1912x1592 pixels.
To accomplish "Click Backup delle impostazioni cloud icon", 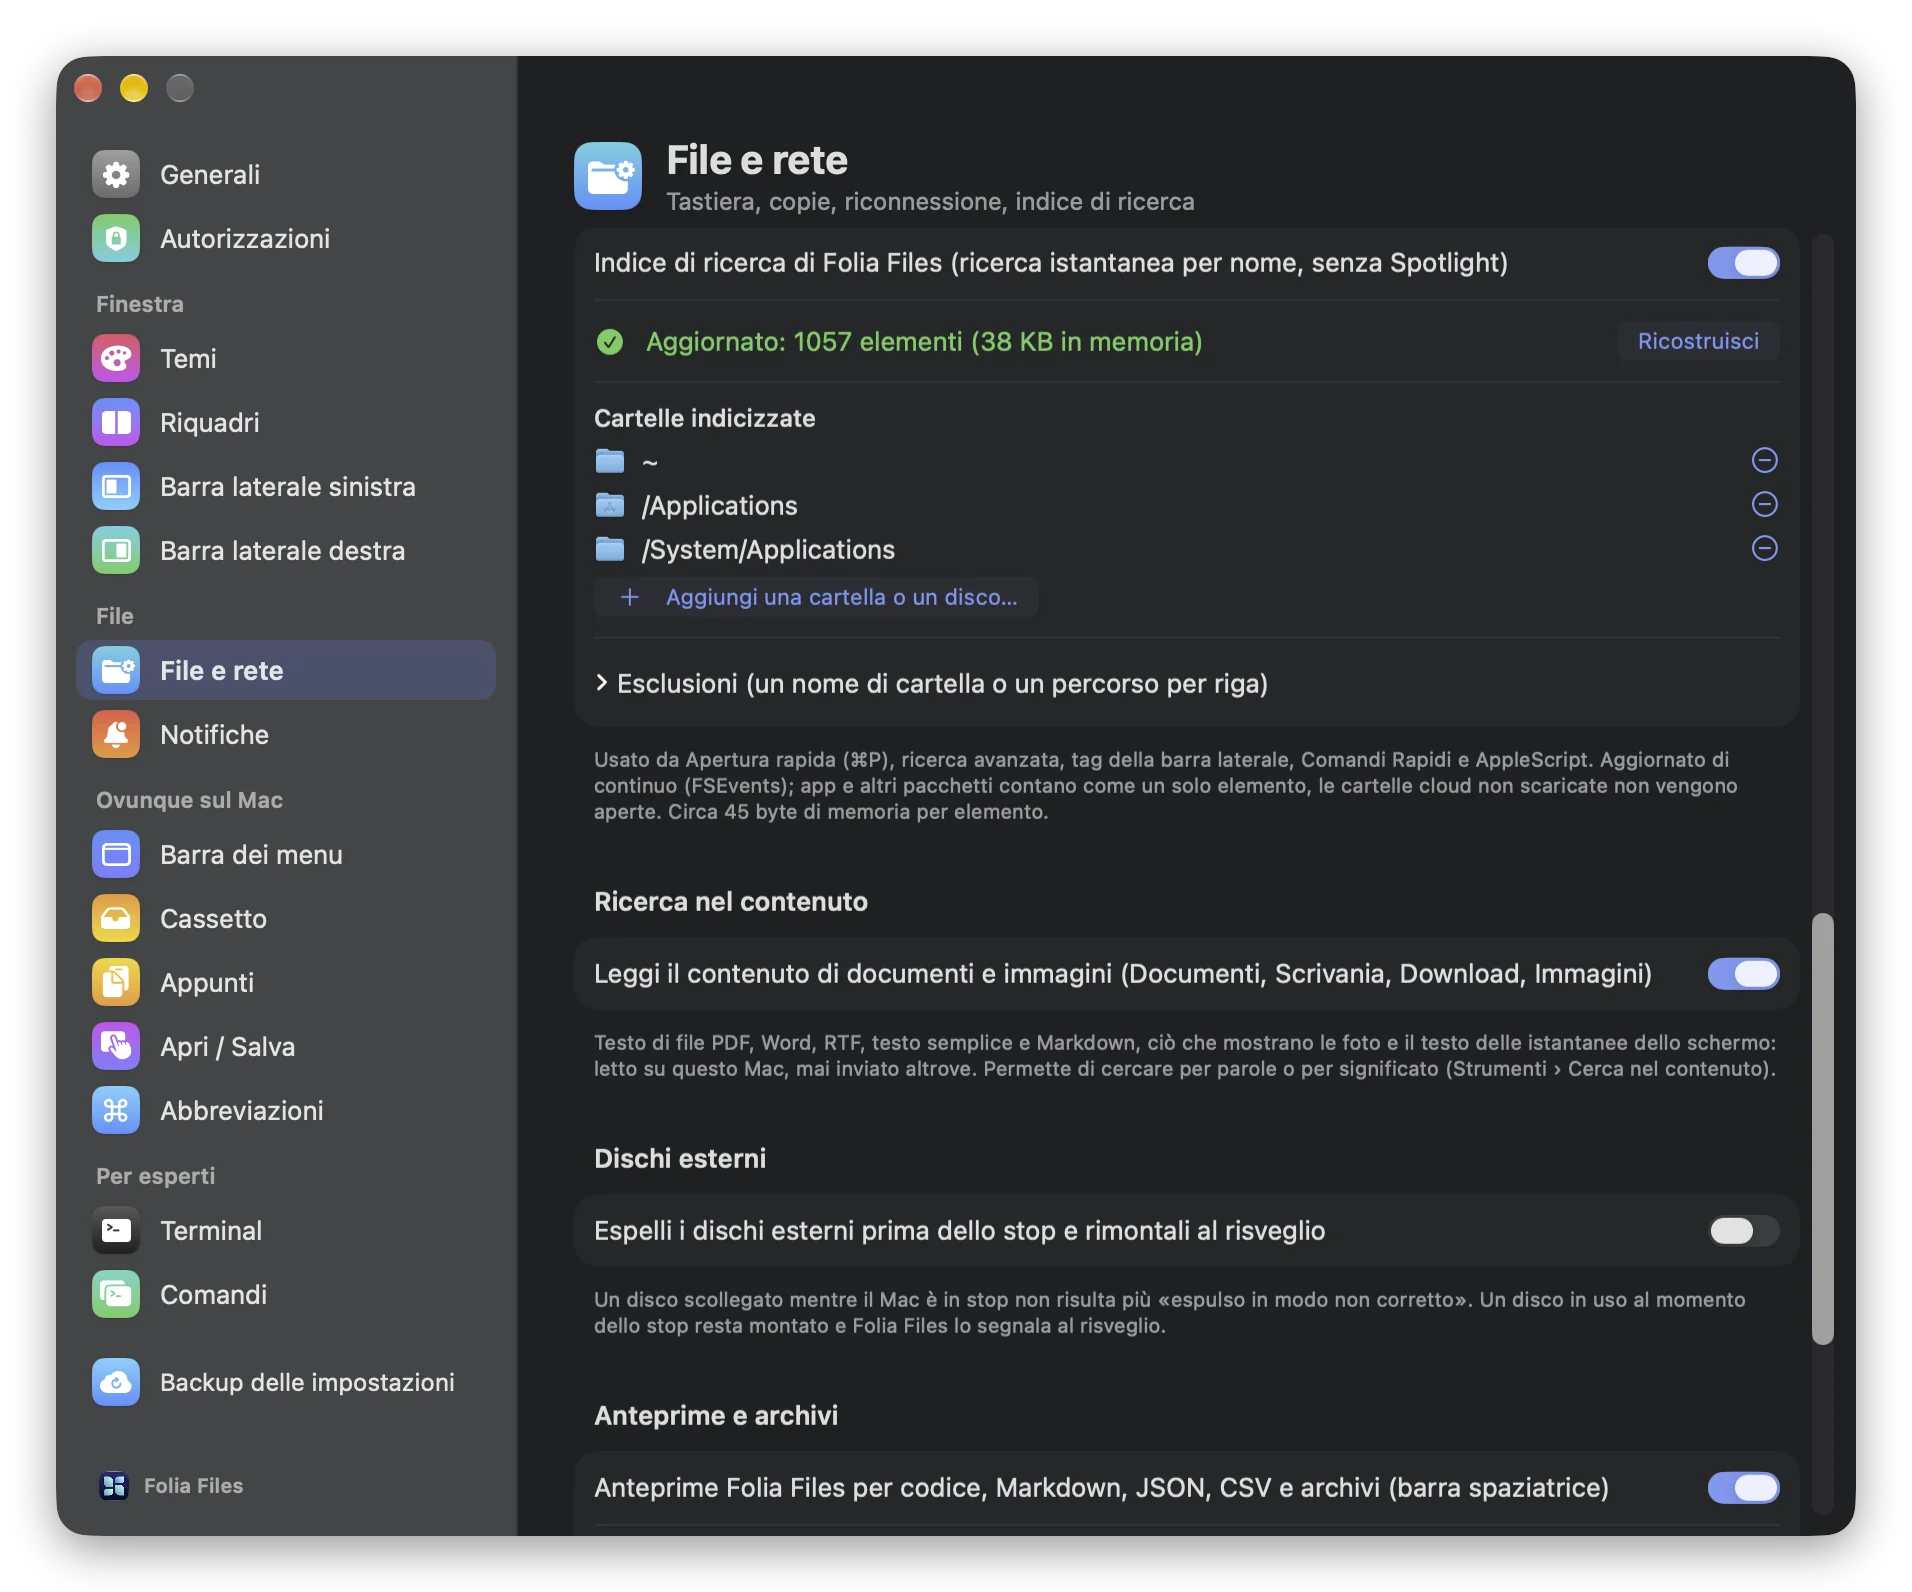I will point(116,1383).
